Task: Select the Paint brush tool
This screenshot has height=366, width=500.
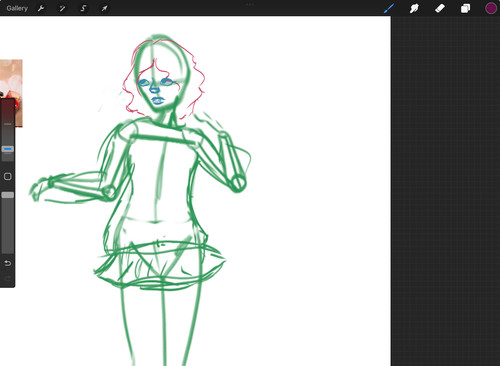Action: (389, 8)
